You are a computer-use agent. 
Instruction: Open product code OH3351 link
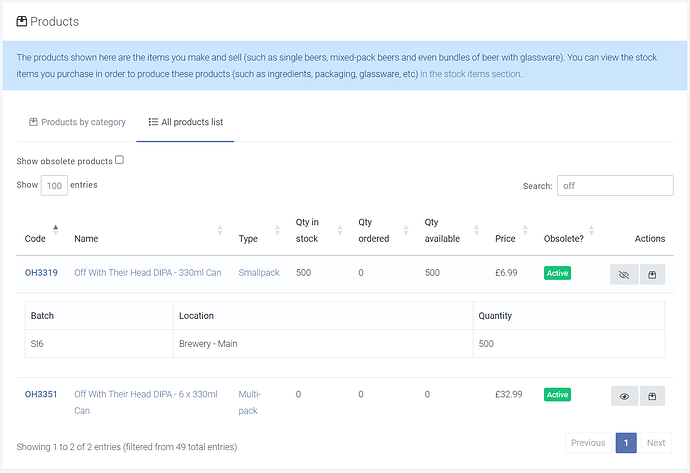(41, 394)
